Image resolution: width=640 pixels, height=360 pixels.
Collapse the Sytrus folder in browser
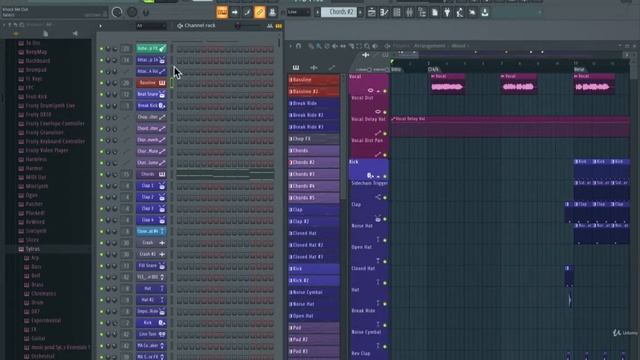click(x=32, y=249)
